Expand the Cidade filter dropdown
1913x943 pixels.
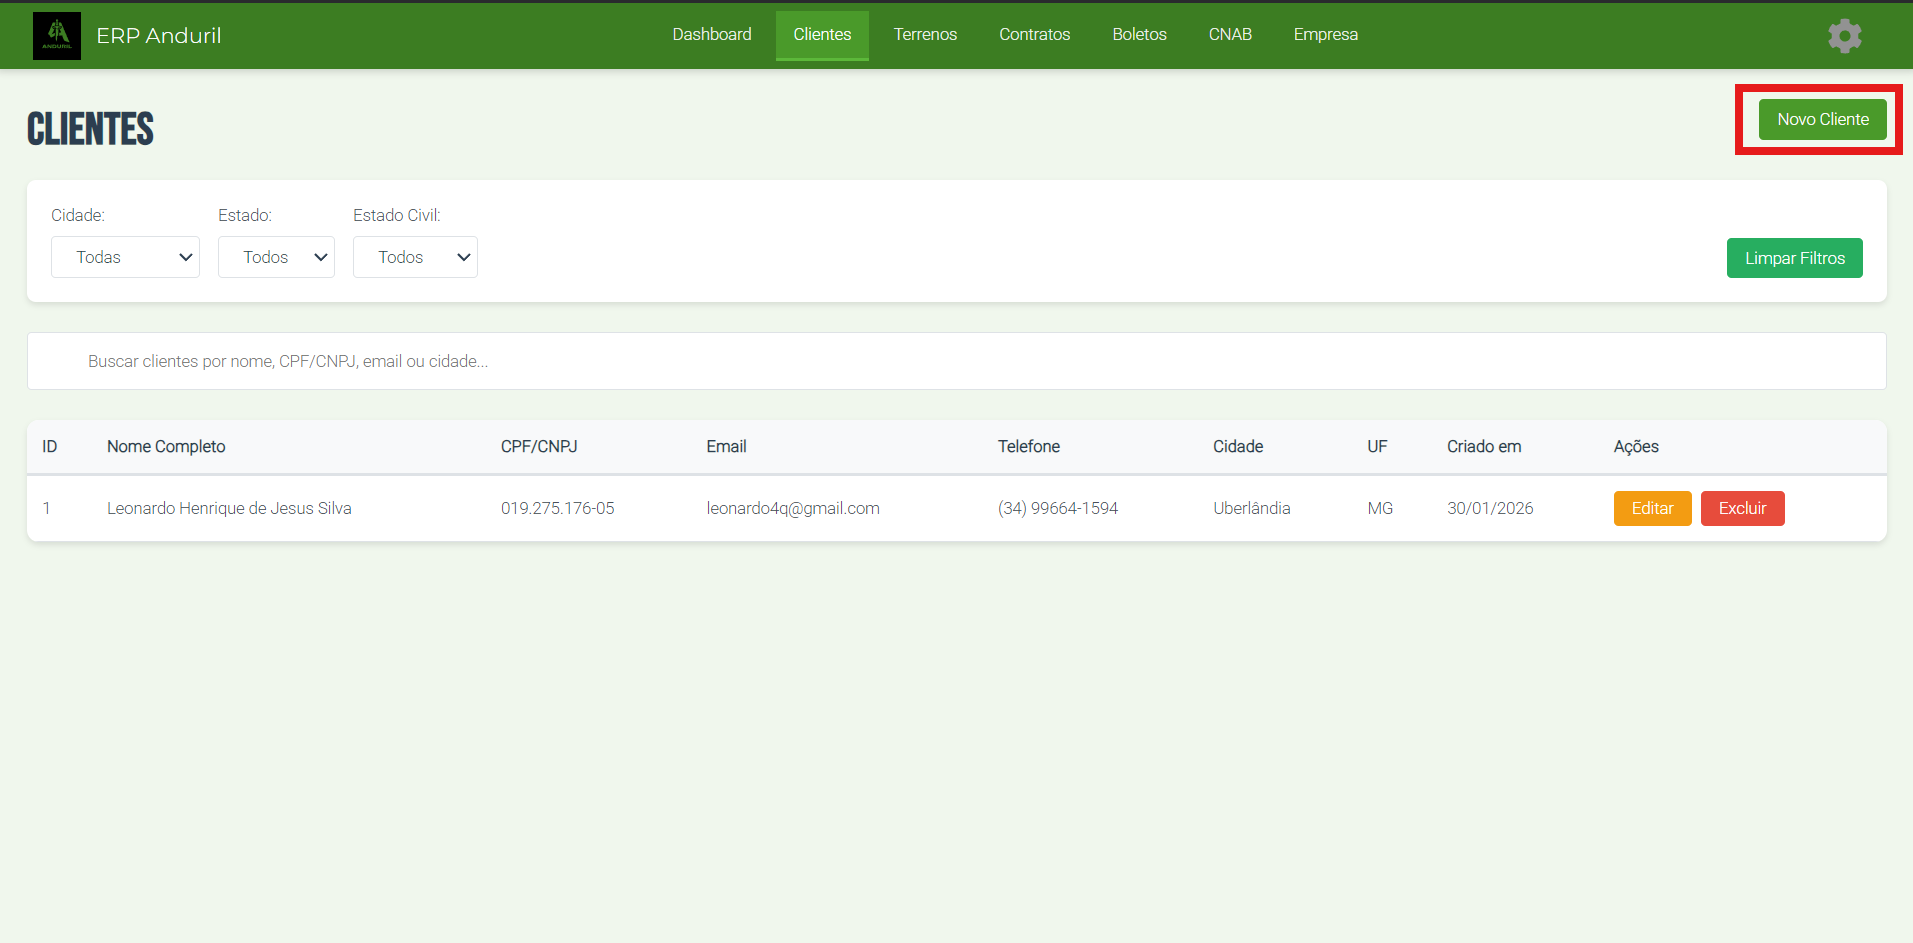pyautogui.click(x=125, y=257)
